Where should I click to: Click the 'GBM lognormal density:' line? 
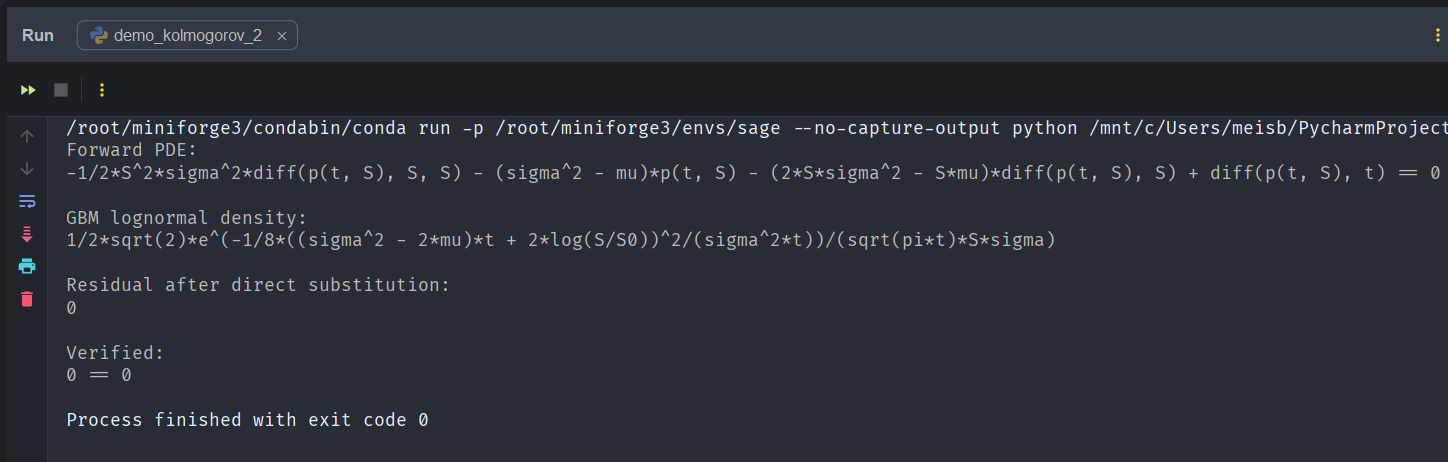tap(186, 217)
